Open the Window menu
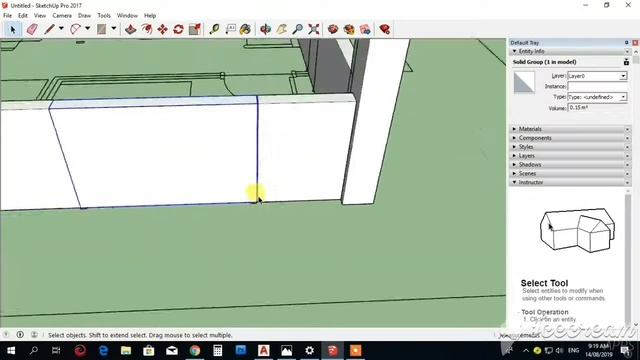This screenshot has height=360, width=640. [x=127, y=16]
